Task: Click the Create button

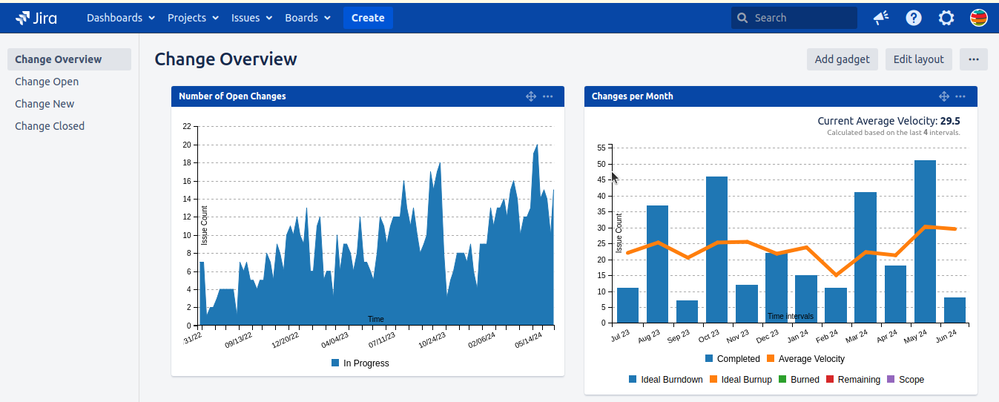Action: point(368,18)
